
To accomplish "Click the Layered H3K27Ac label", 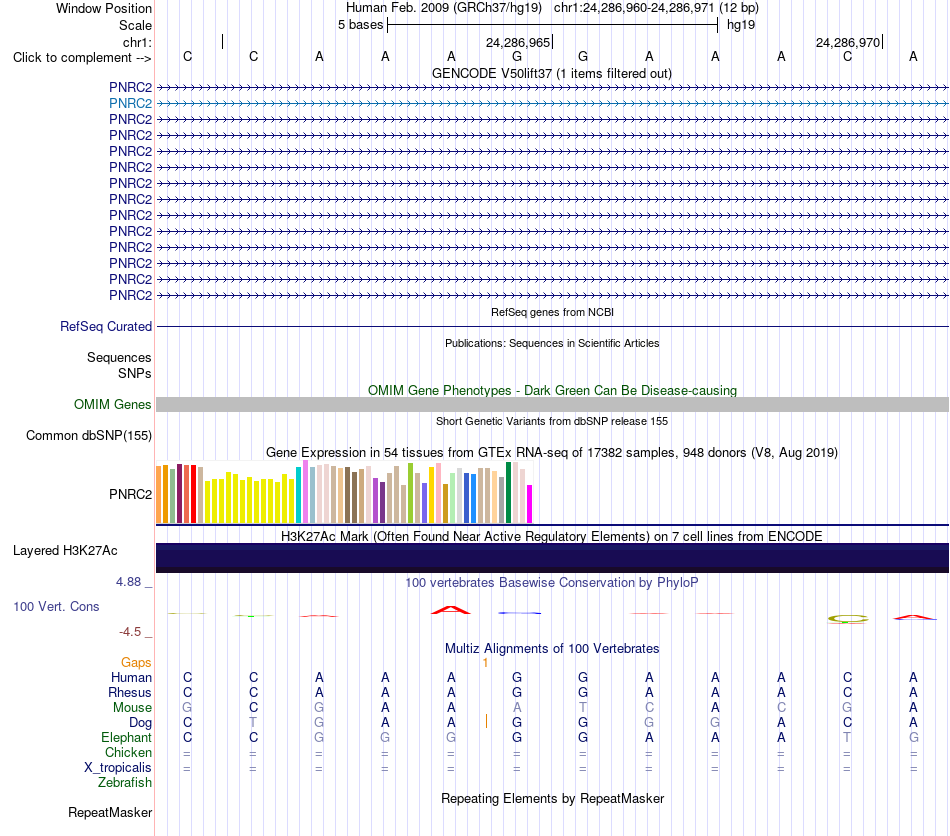I will pos(65,551).
